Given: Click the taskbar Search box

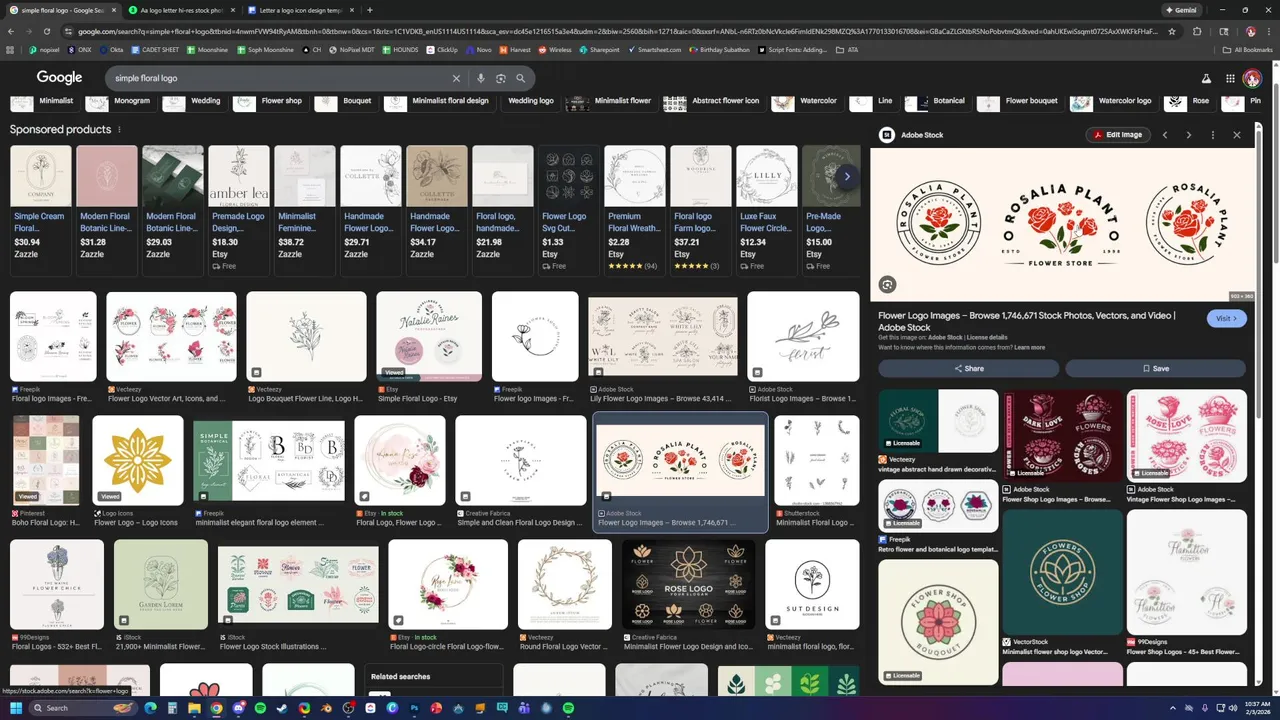Looking at the screenshot, I should [84, 708].
